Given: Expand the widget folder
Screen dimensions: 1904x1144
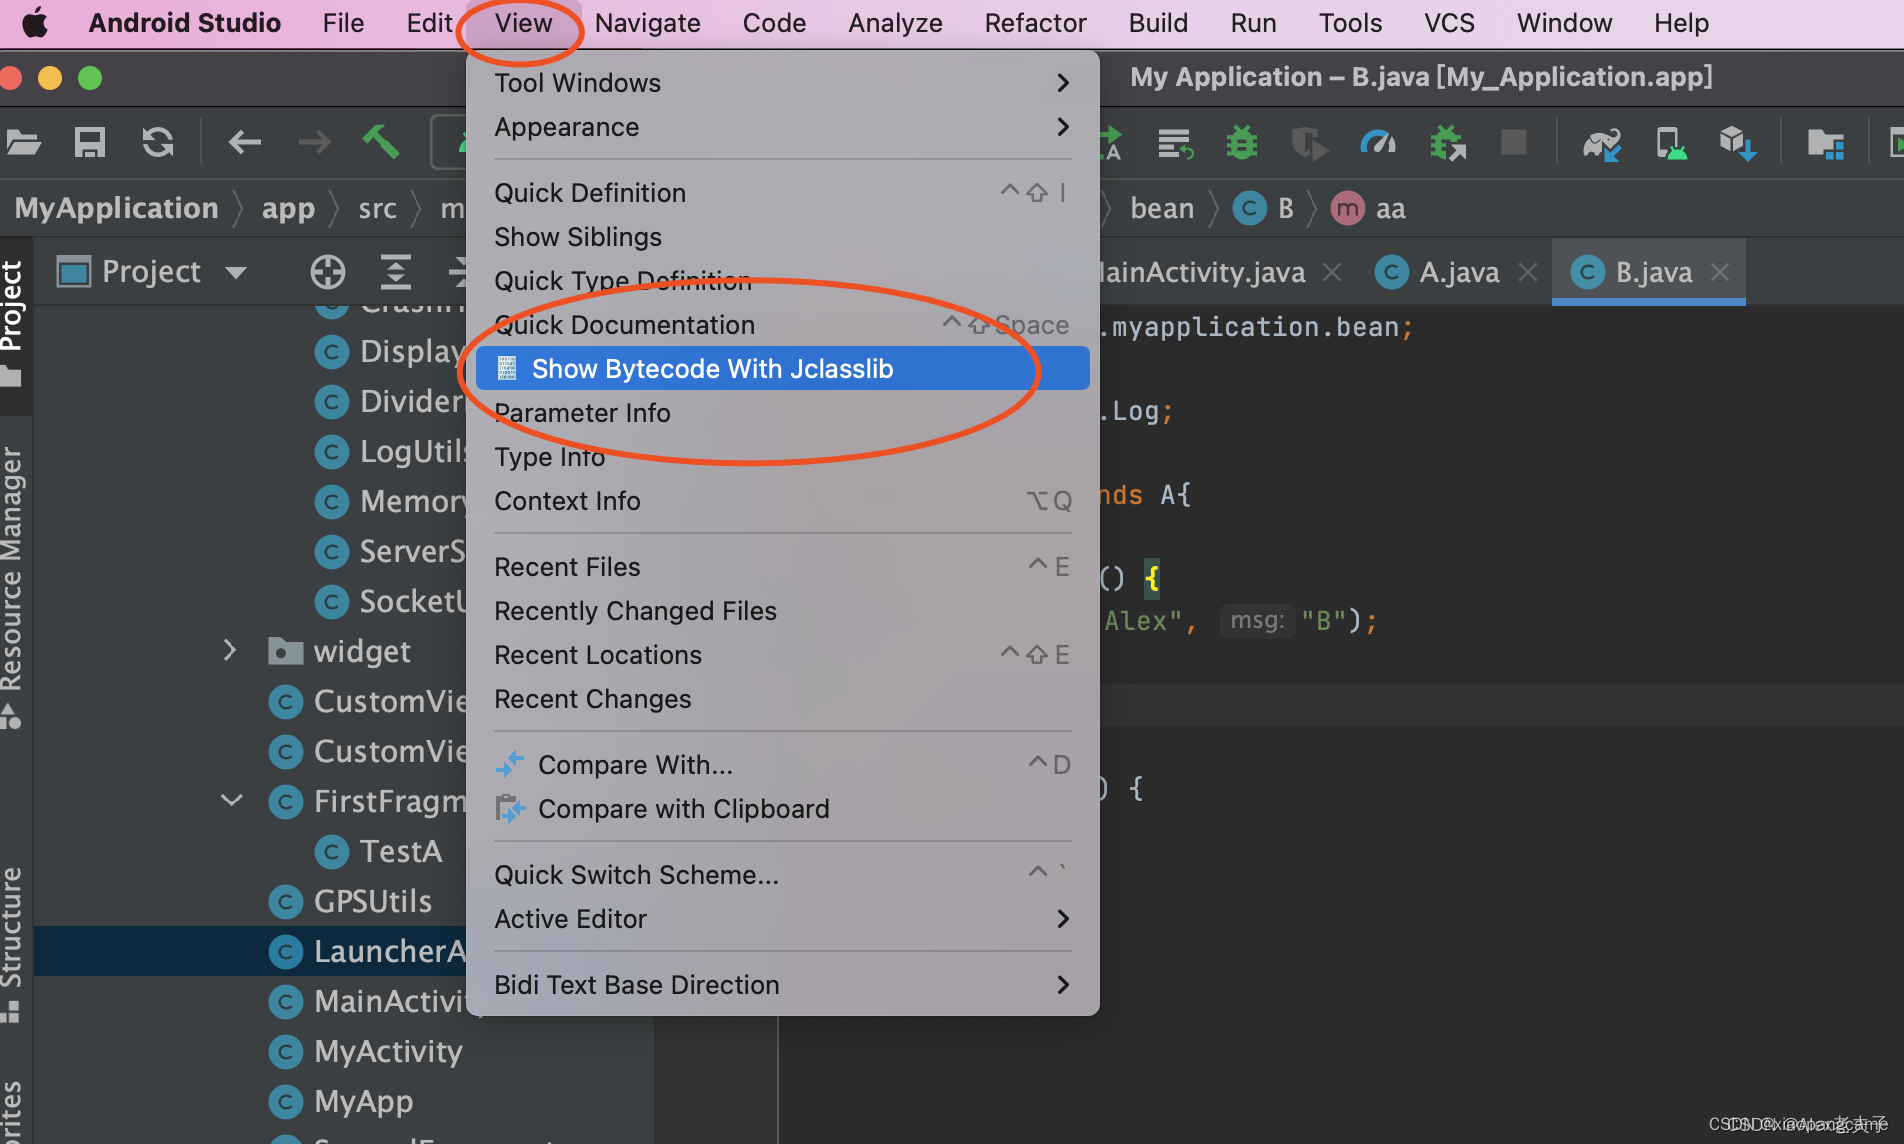Looking at the screenshot, I should point(230,651).
